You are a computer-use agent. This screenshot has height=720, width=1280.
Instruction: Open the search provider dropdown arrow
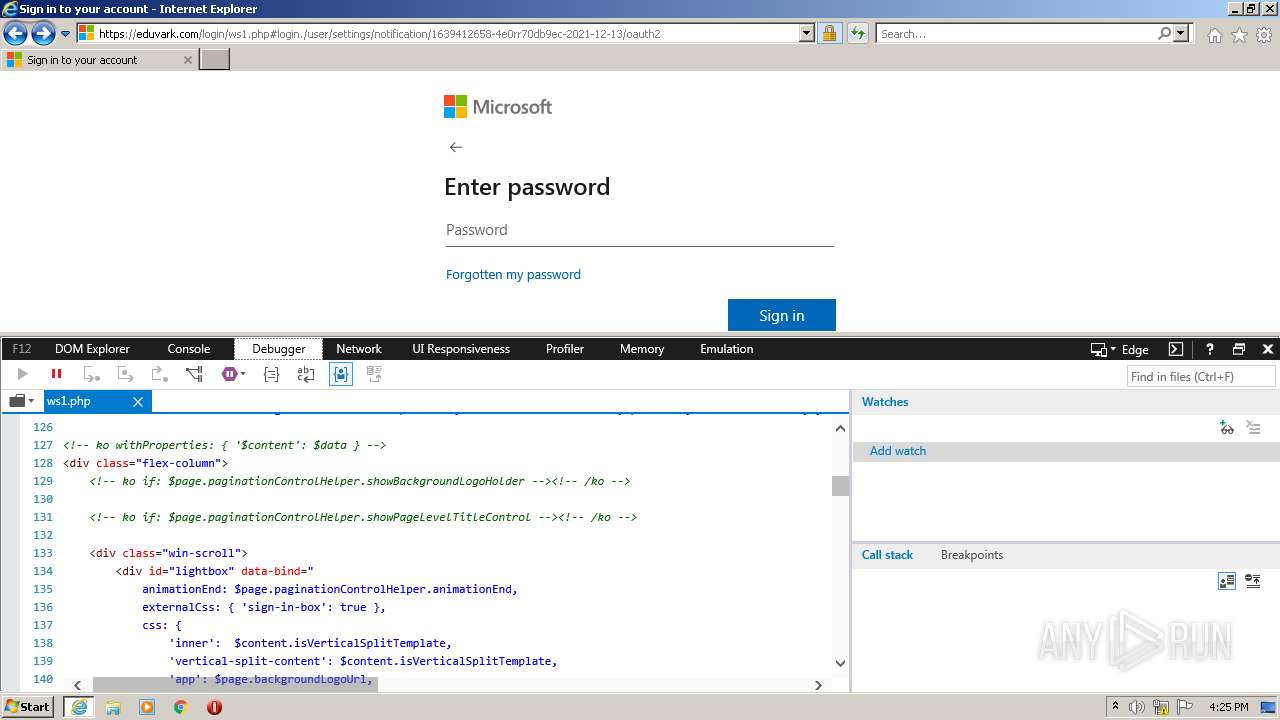[x=1182, y=33]
